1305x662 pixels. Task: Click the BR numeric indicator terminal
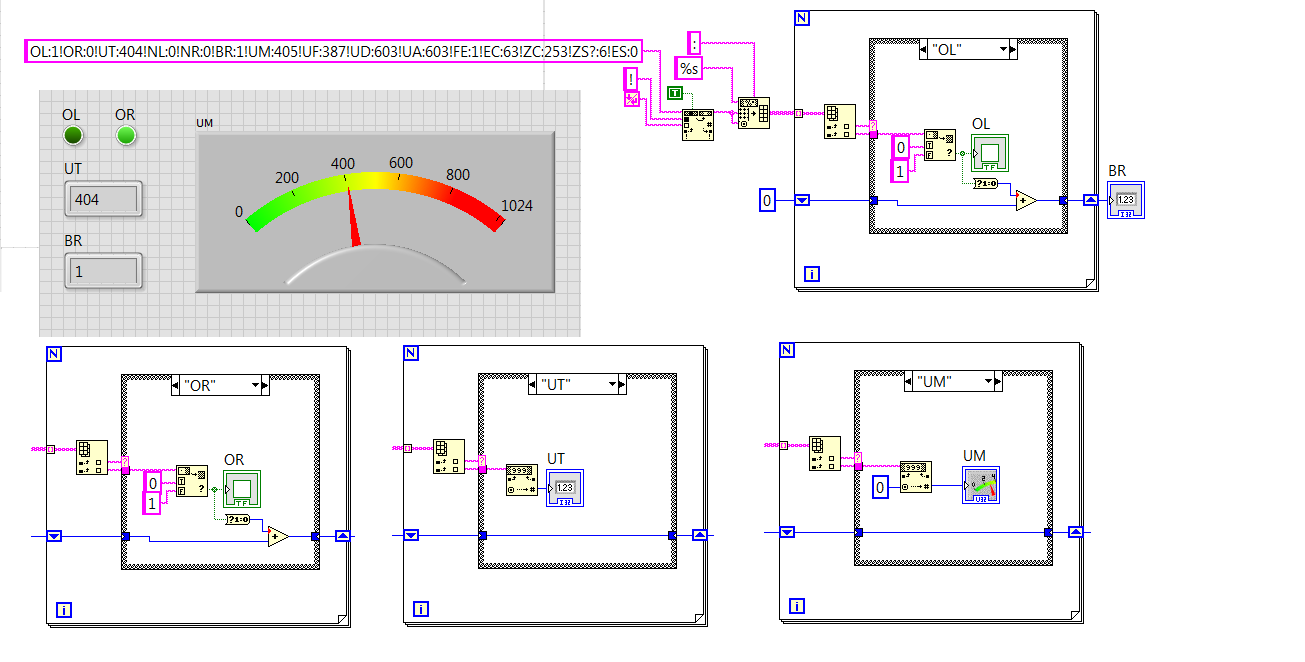point(1127,200)
